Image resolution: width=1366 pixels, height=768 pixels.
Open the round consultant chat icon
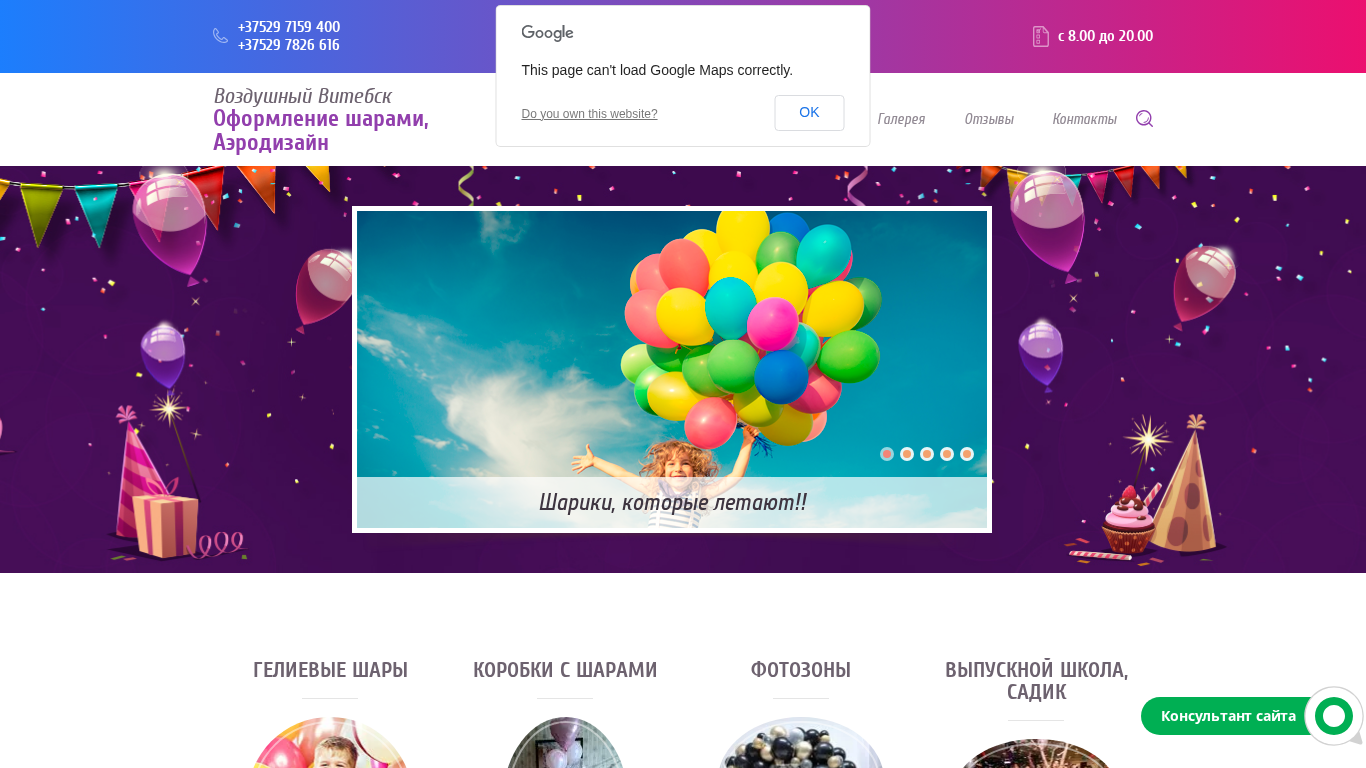click(1334, 716)
